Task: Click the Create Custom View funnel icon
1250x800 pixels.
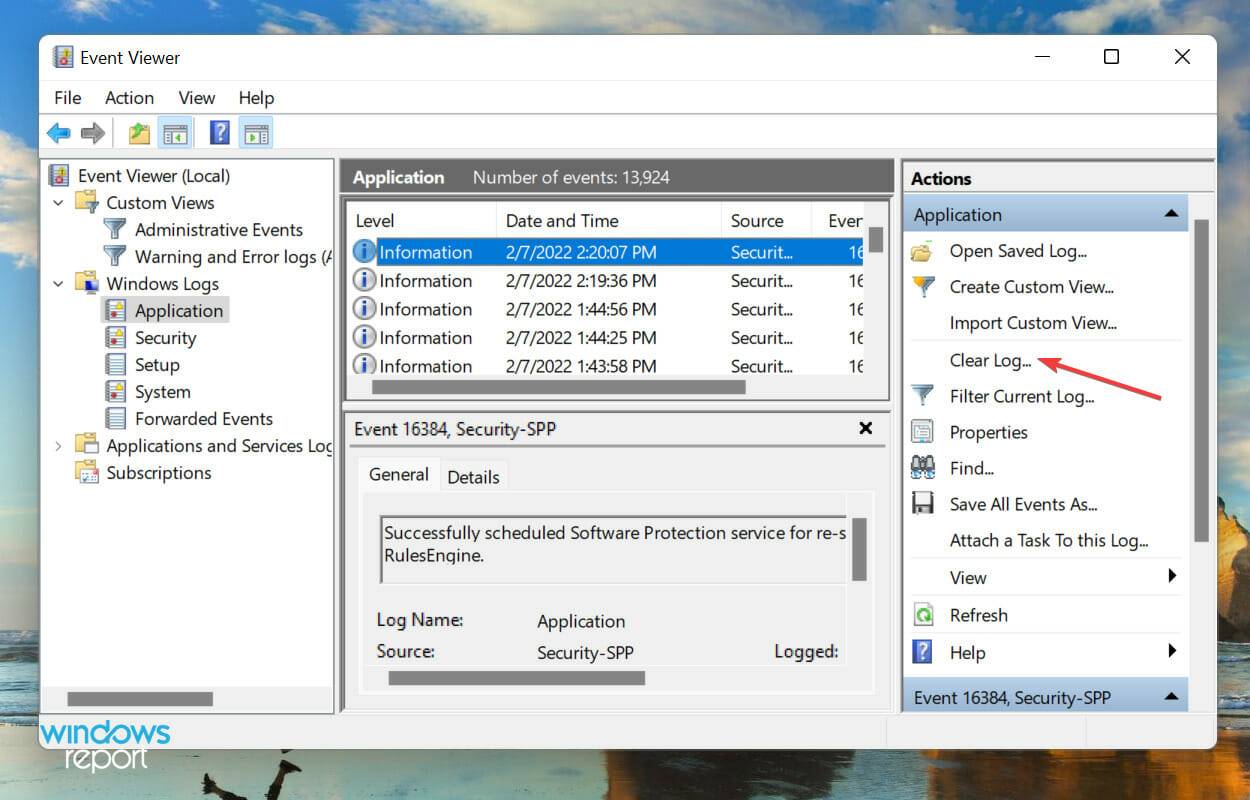Action: coord(925,287)
